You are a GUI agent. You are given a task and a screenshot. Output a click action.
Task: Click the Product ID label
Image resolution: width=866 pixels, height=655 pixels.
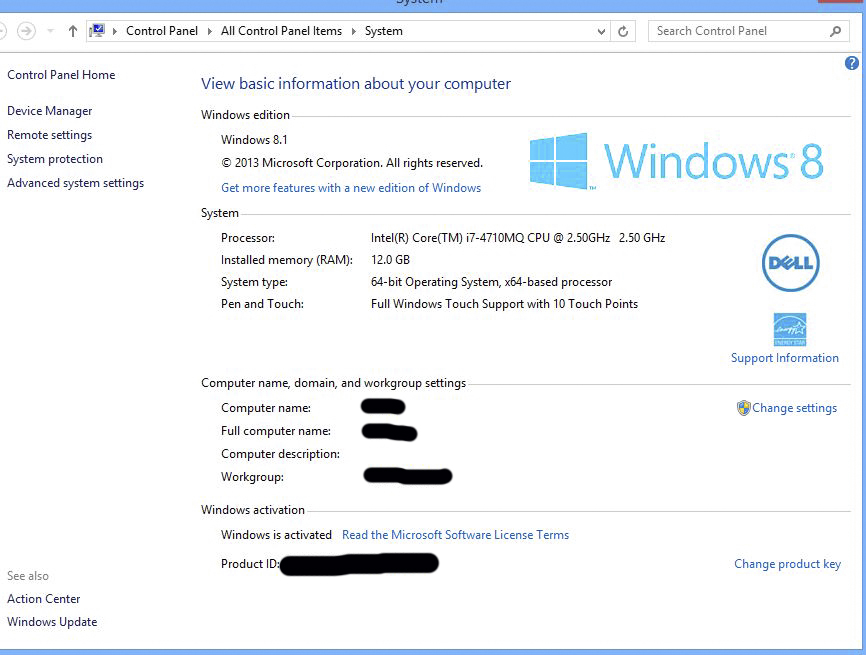(250, 564)
